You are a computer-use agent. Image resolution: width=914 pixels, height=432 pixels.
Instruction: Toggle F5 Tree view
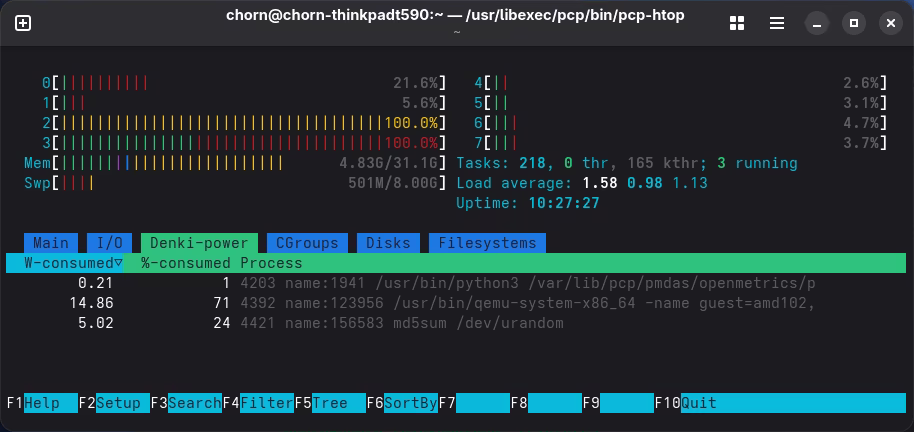pyautogui.click(x=330, y=403)
